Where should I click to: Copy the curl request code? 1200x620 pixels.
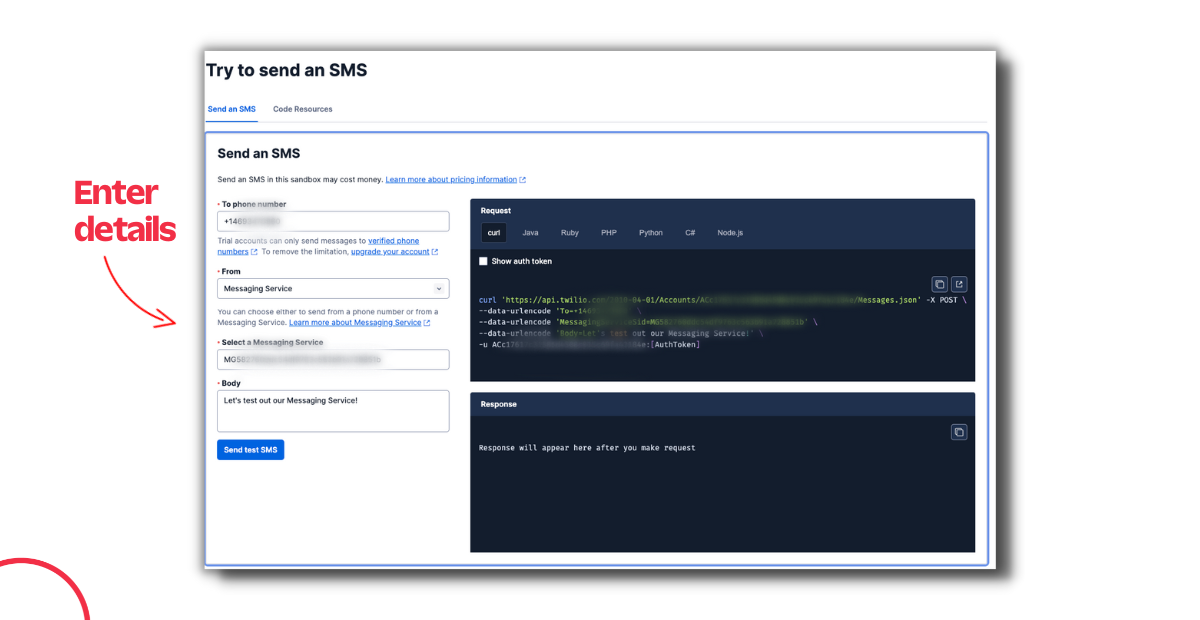939,284
